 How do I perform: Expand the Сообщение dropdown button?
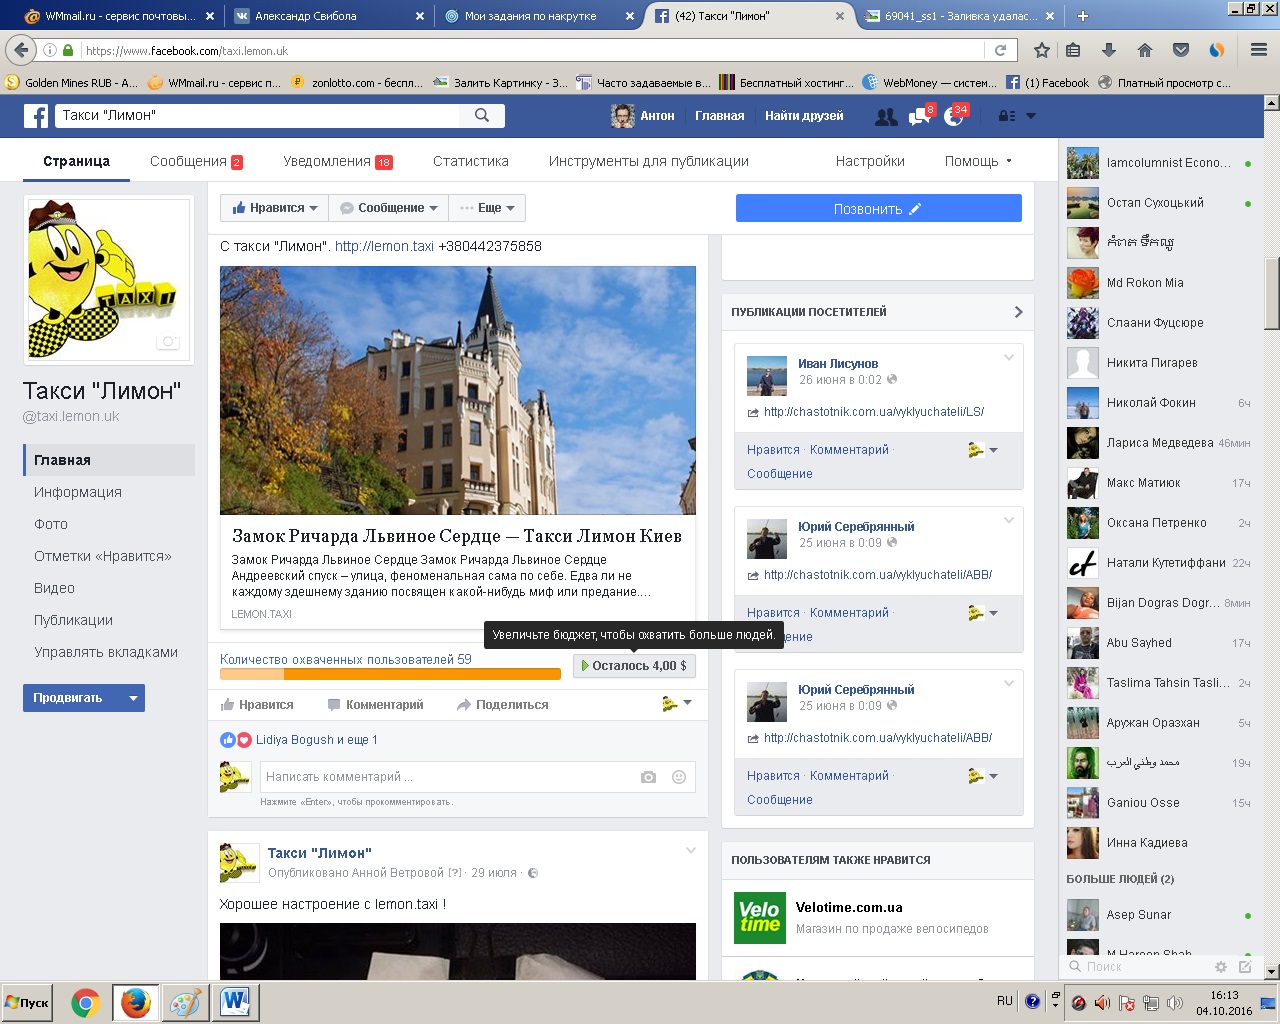[x=389, y=208]
